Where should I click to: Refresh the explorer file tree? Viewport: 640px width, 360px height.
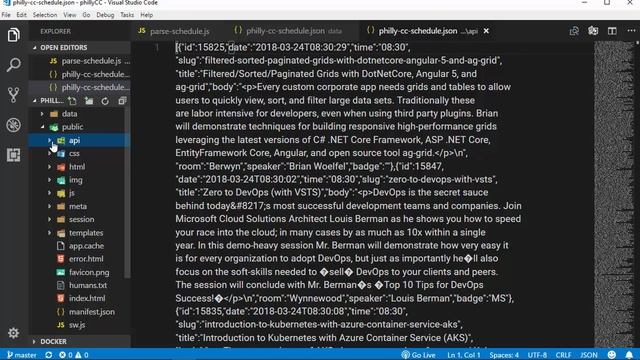point(105,101)
